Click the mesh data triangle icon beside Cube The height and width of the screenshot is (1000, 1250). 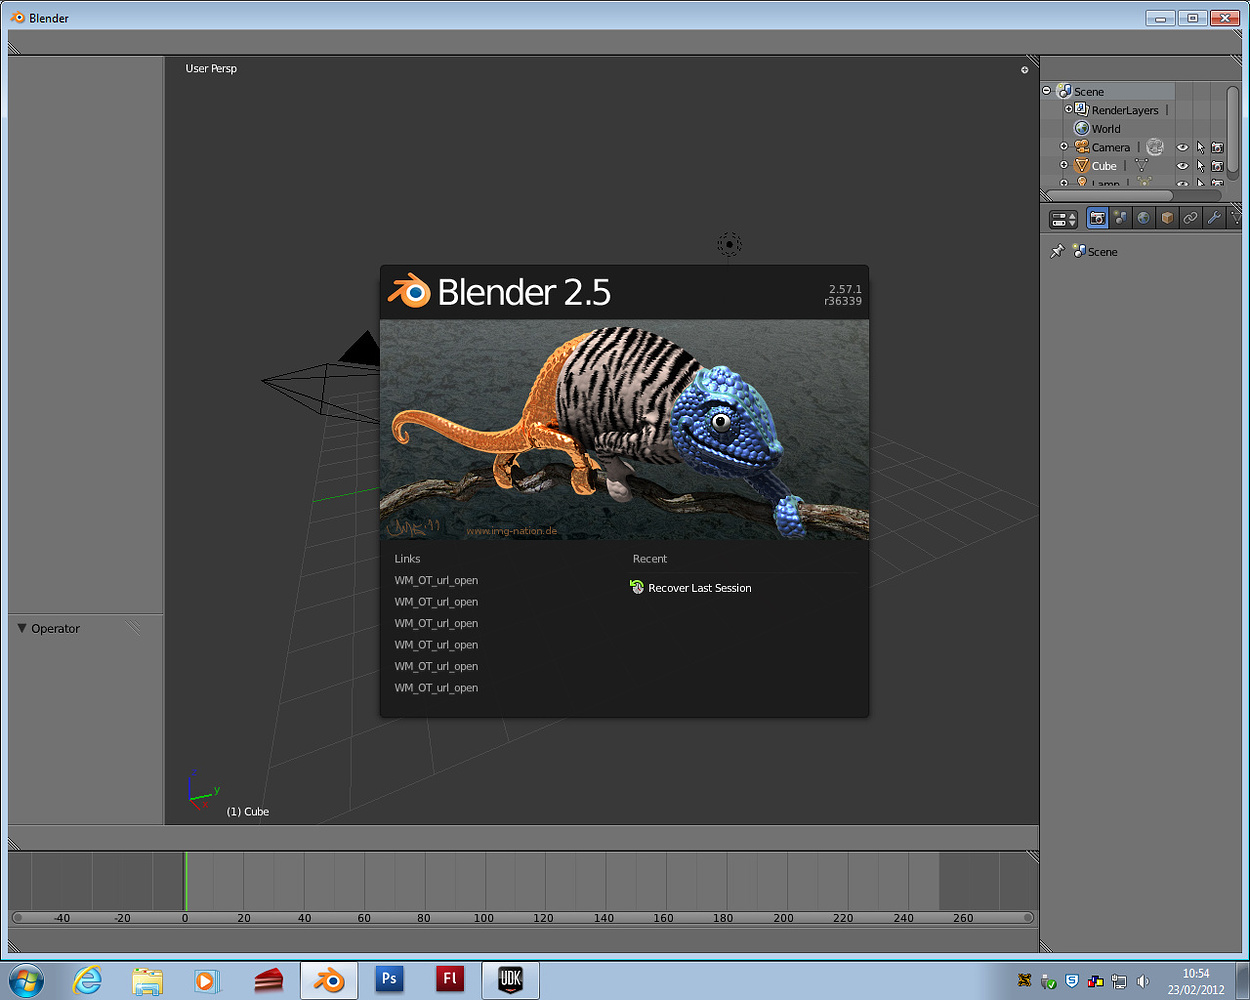(1142, 166)
